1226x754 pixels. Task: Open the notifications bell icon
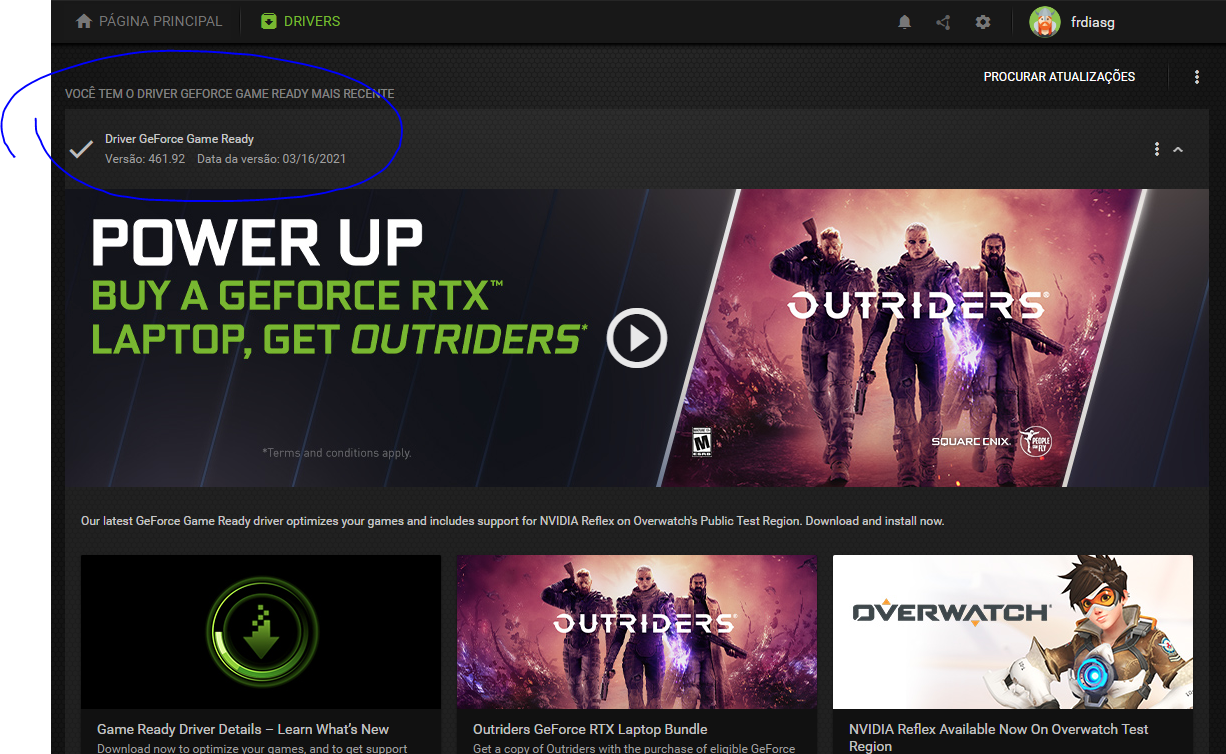pyautogui.click(x=905, y=22)
